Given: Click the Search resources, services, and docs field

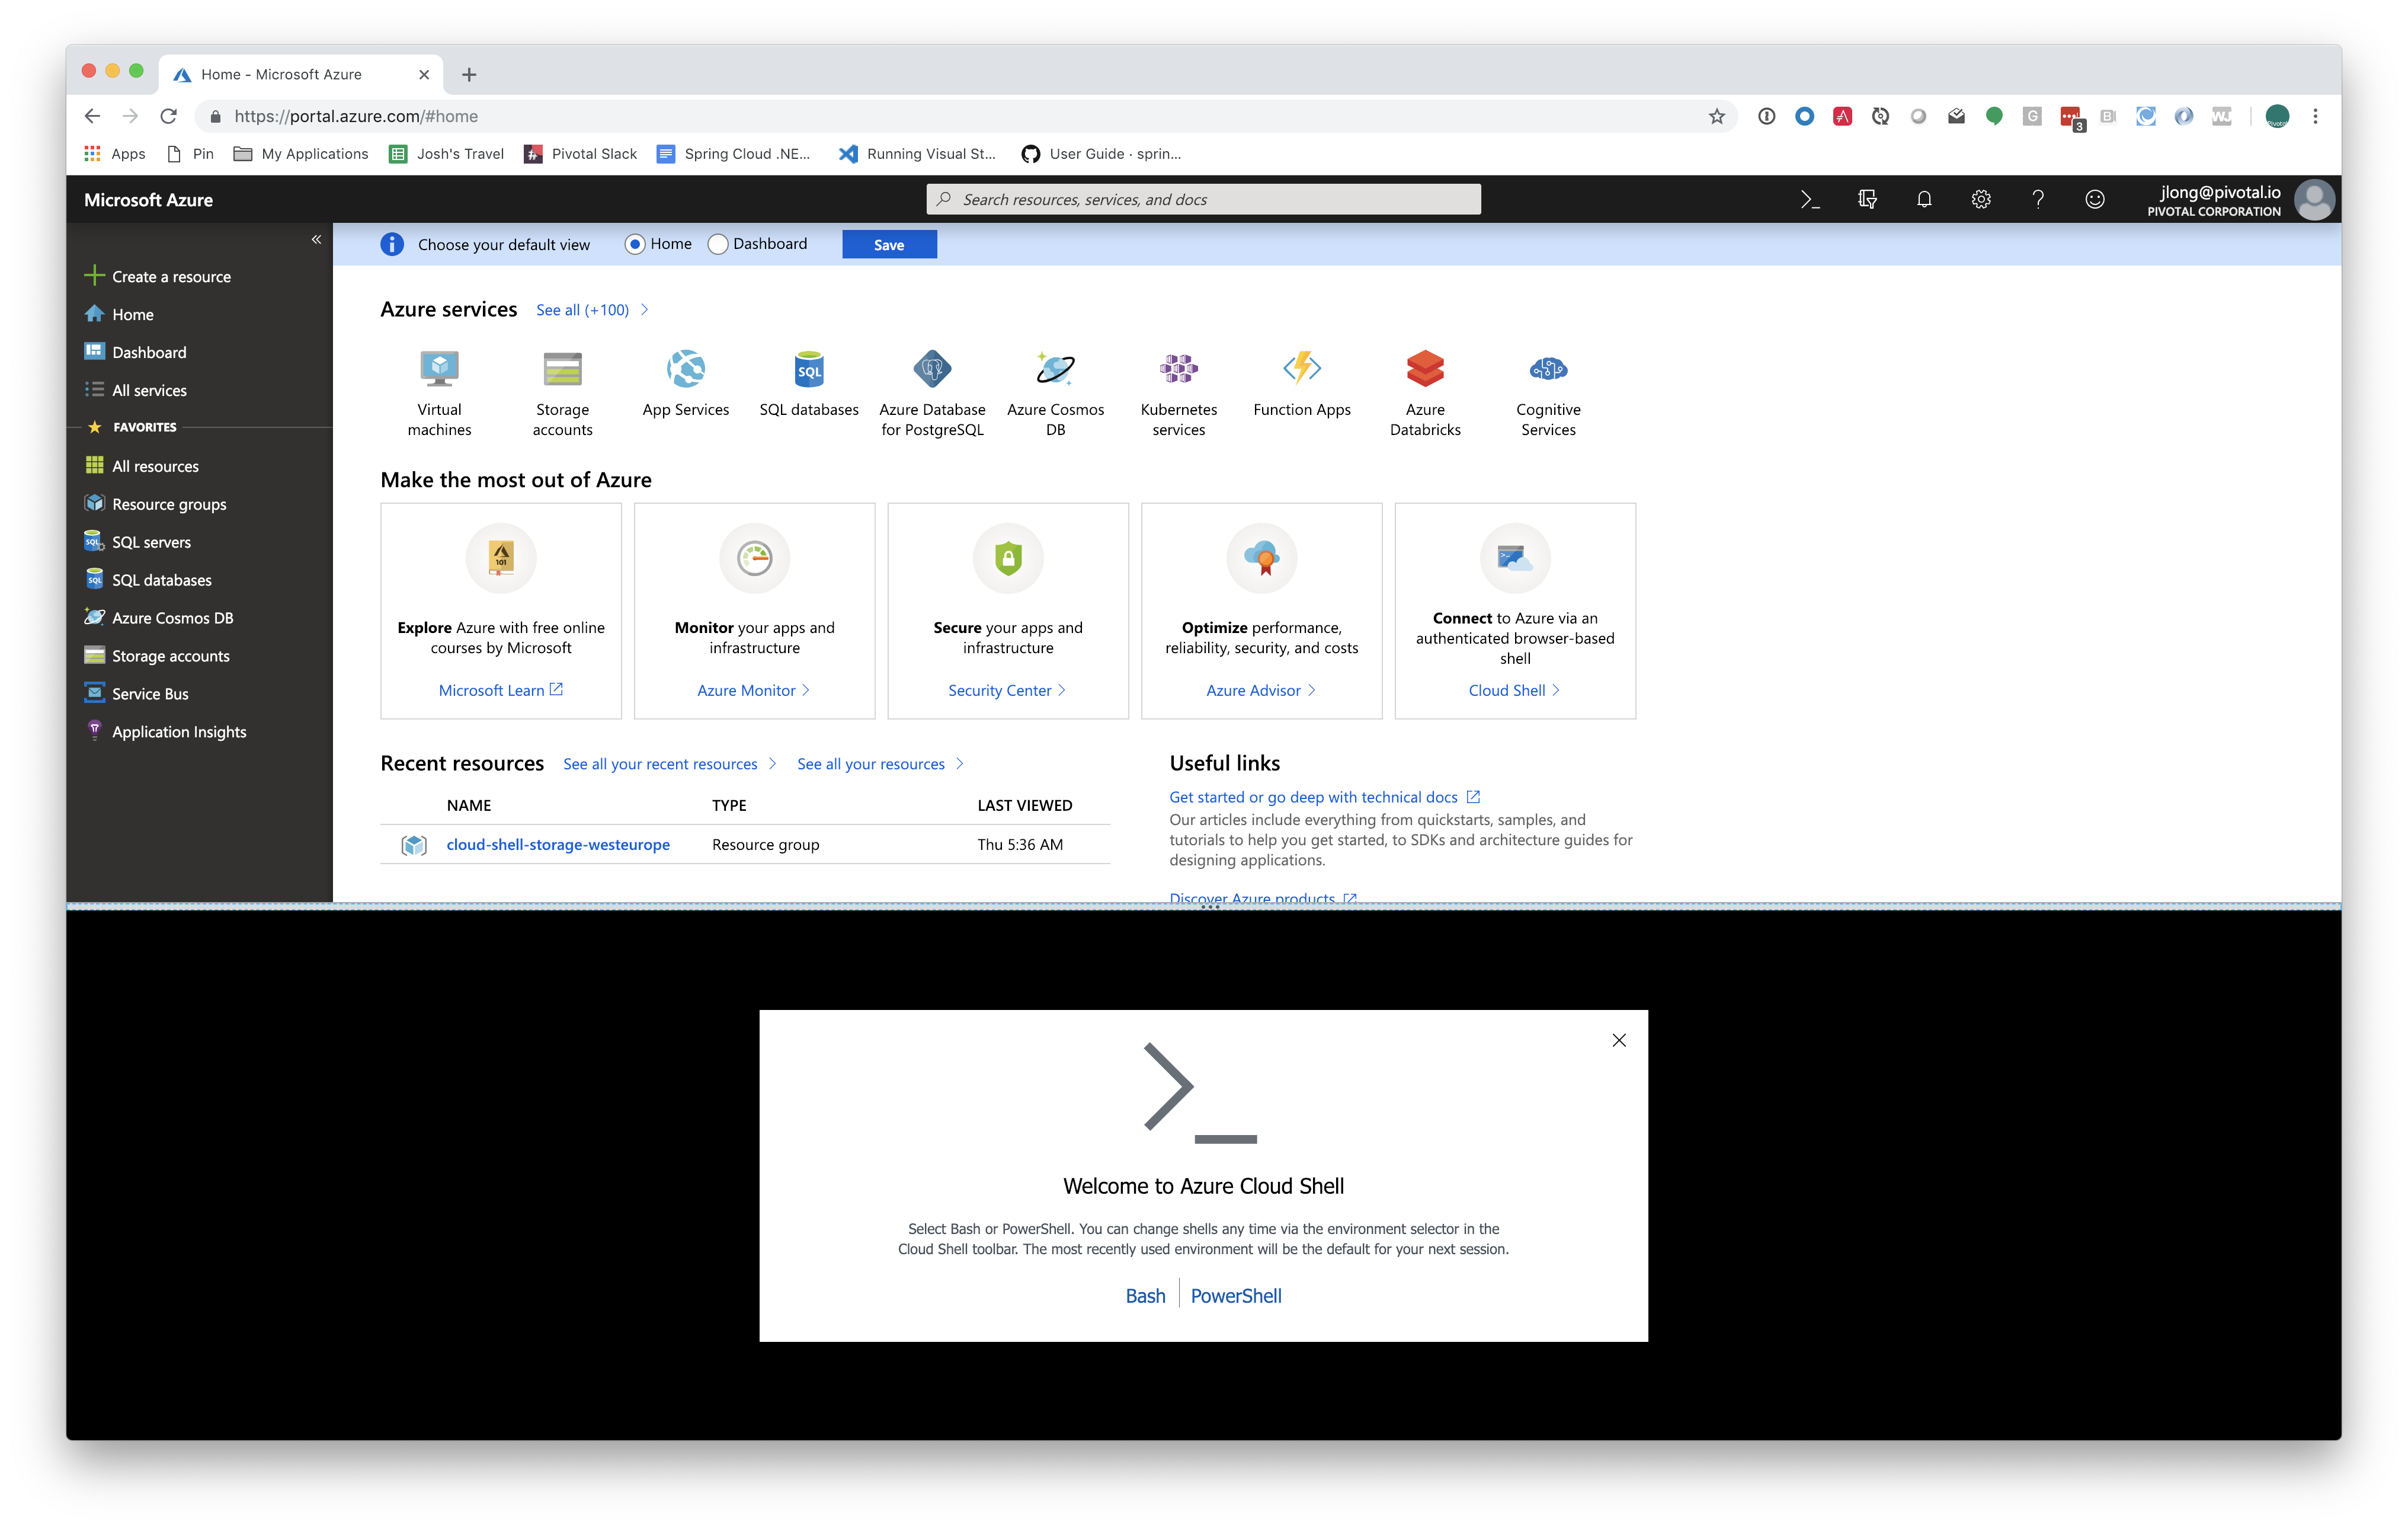Looking at the screenshot, I should click(x=1203, y=199).
